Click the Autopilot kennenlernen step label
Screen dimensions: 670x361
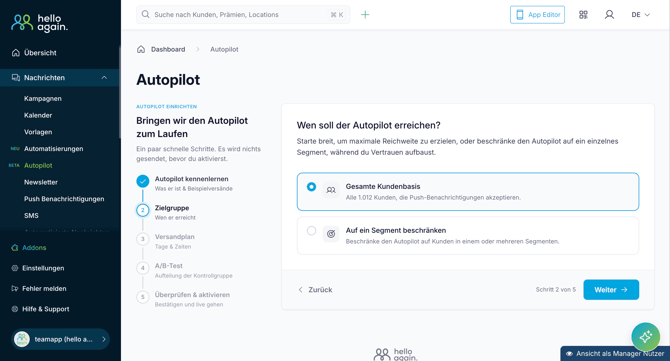(191, 179)
